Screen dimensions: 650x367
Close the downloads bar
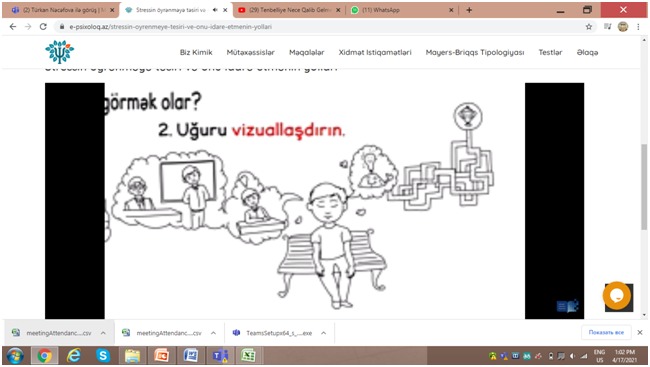pos(640,333)
